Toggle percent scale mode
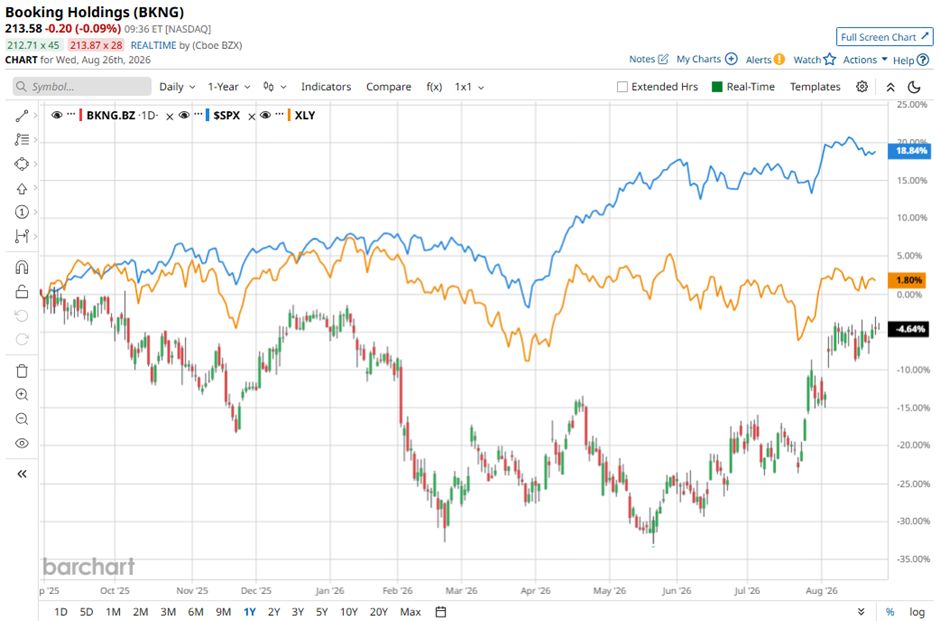 click(890, 611)
